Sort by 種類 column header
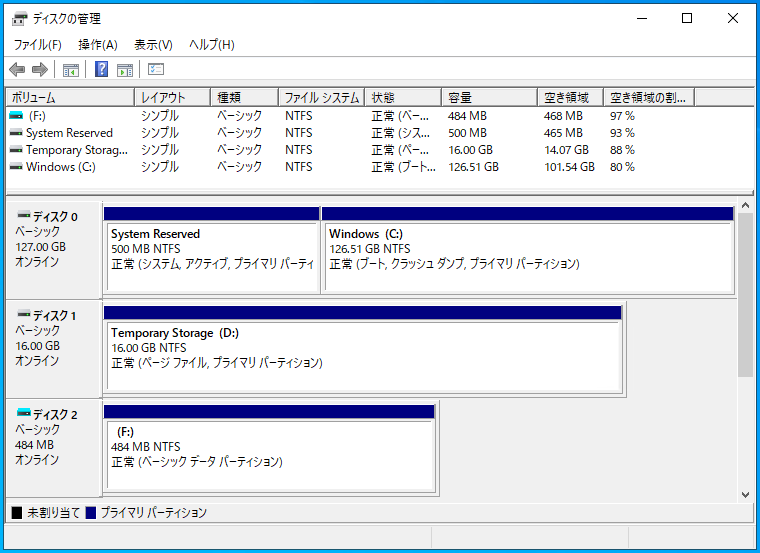This screenshot has height=553, width=760. click(245, 97)
